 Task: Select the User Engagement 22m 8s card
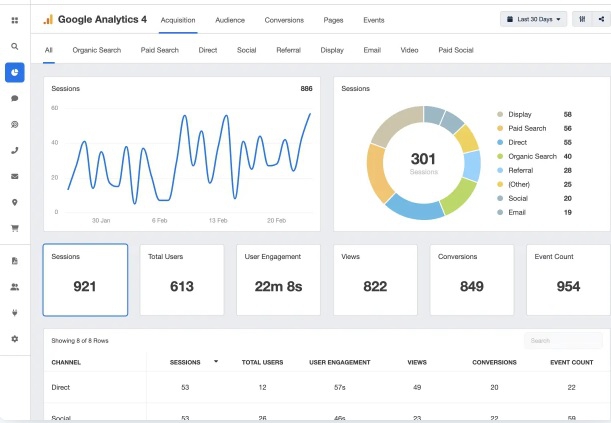[x=278, y=280]
